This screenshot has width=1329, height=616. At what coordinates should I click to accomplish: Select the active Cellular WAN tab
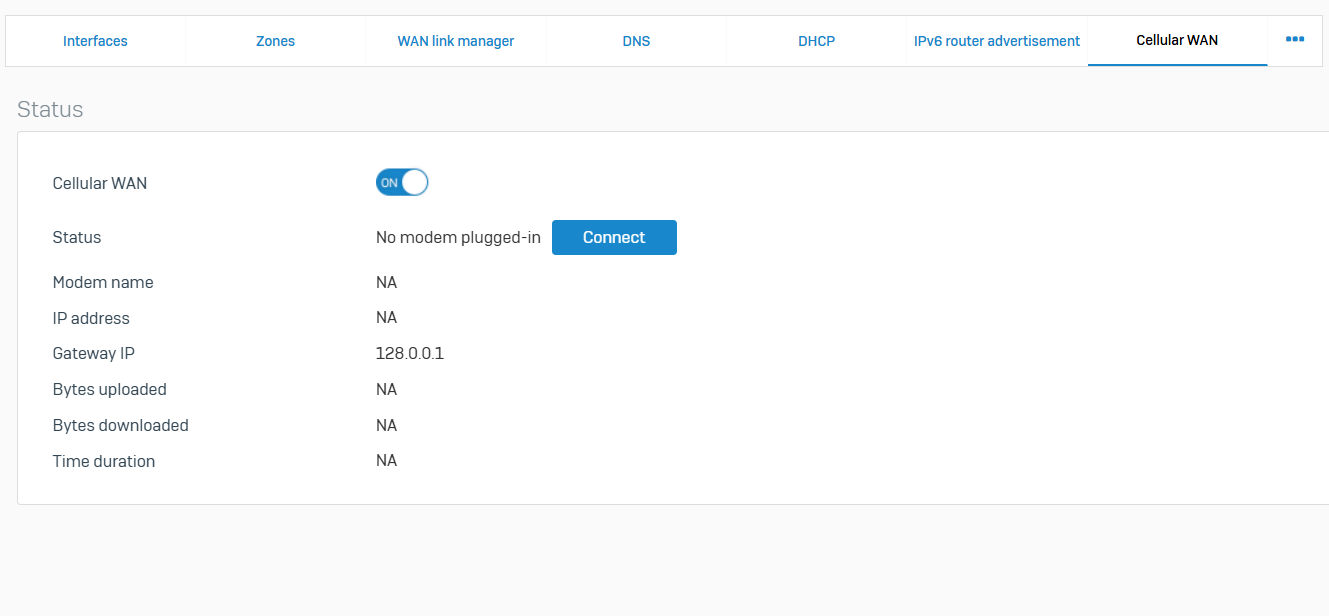(x=1177, y=41)
